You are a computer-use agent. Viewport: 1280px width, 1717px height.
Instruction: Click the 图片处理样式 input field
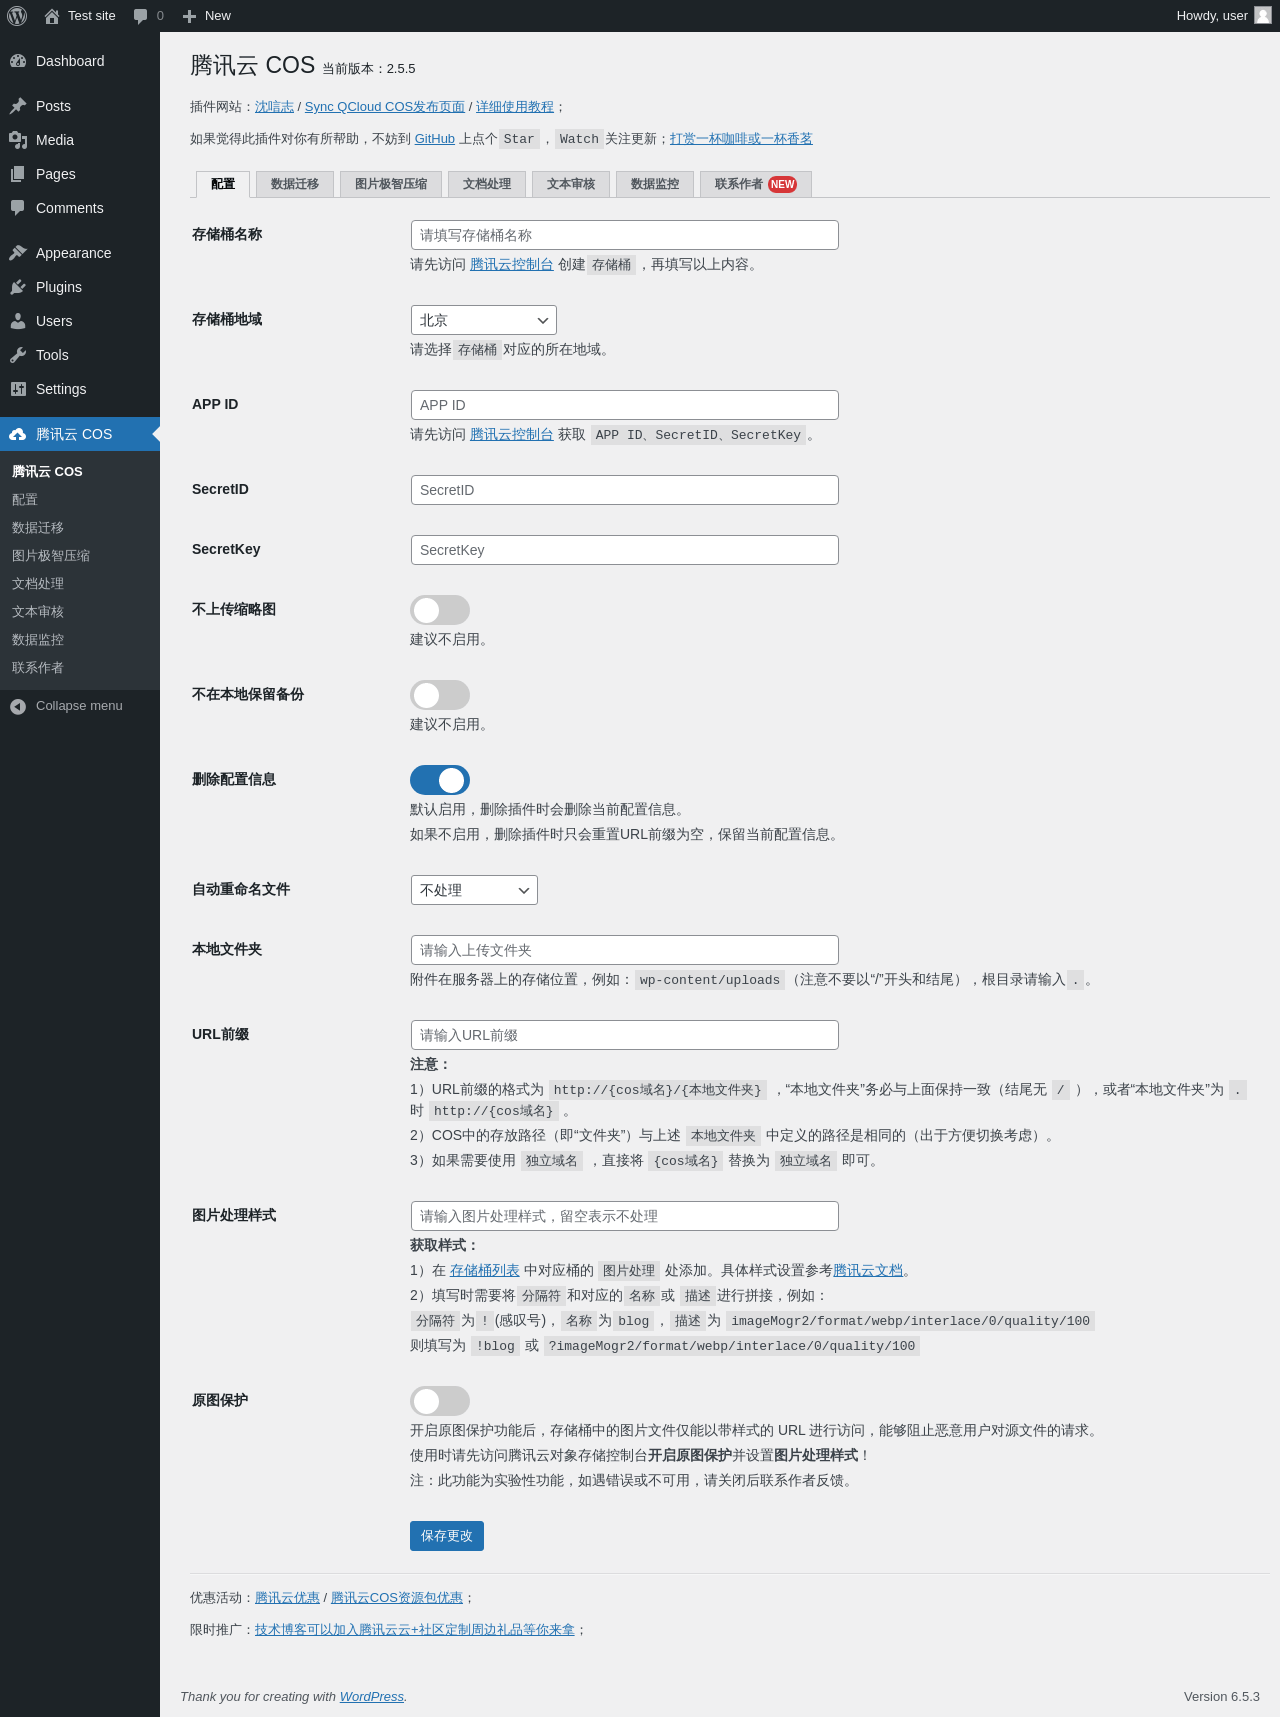coord(625,1216)
